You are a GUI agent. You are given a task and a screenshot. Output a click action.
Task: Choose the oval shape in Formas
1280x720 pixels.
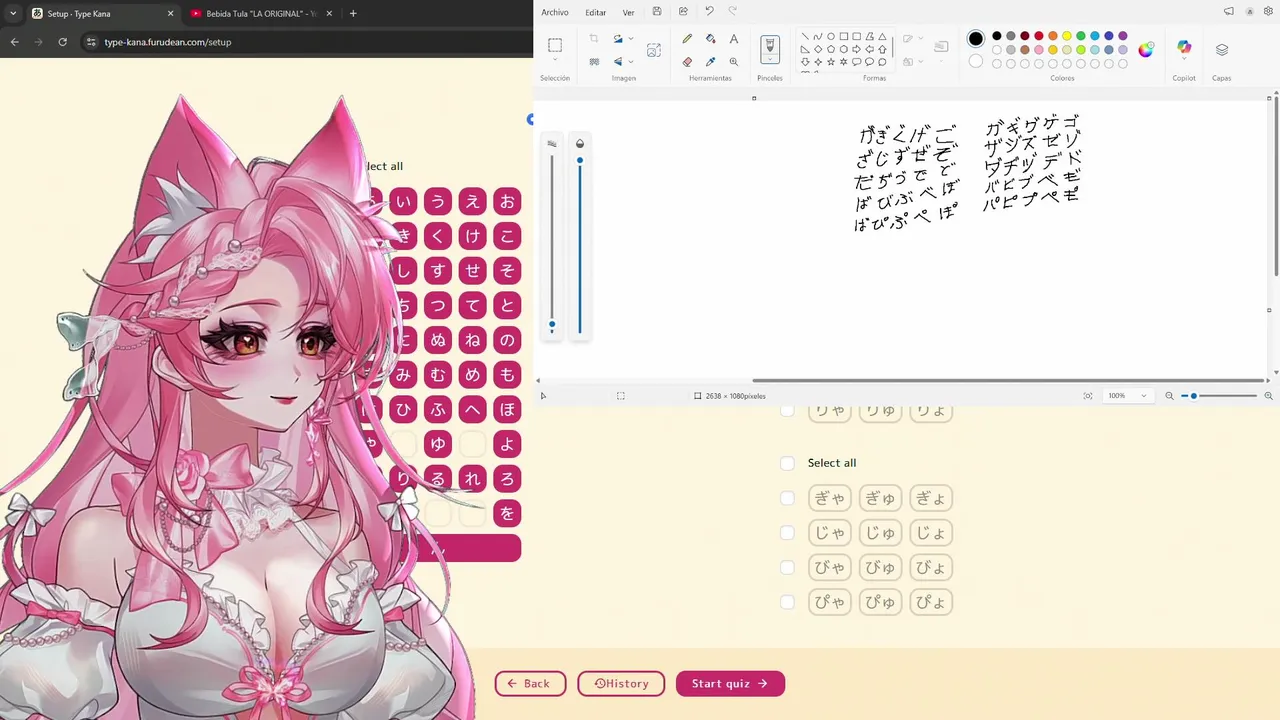tap(831, 37)
